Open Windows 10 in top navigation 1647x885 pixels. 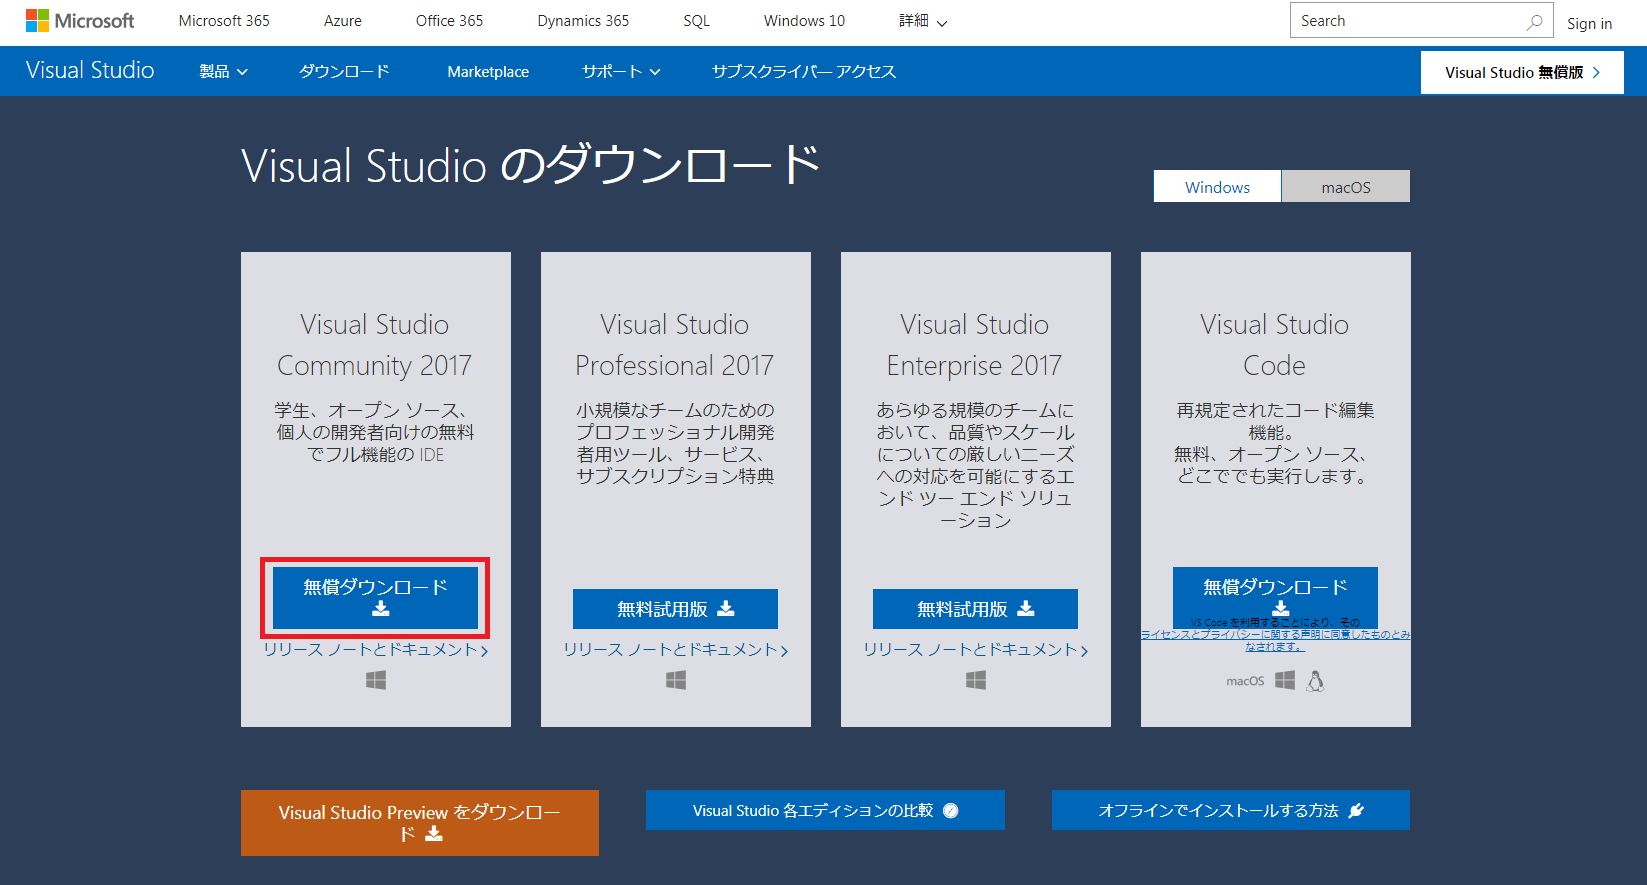(x=804, y=21)
